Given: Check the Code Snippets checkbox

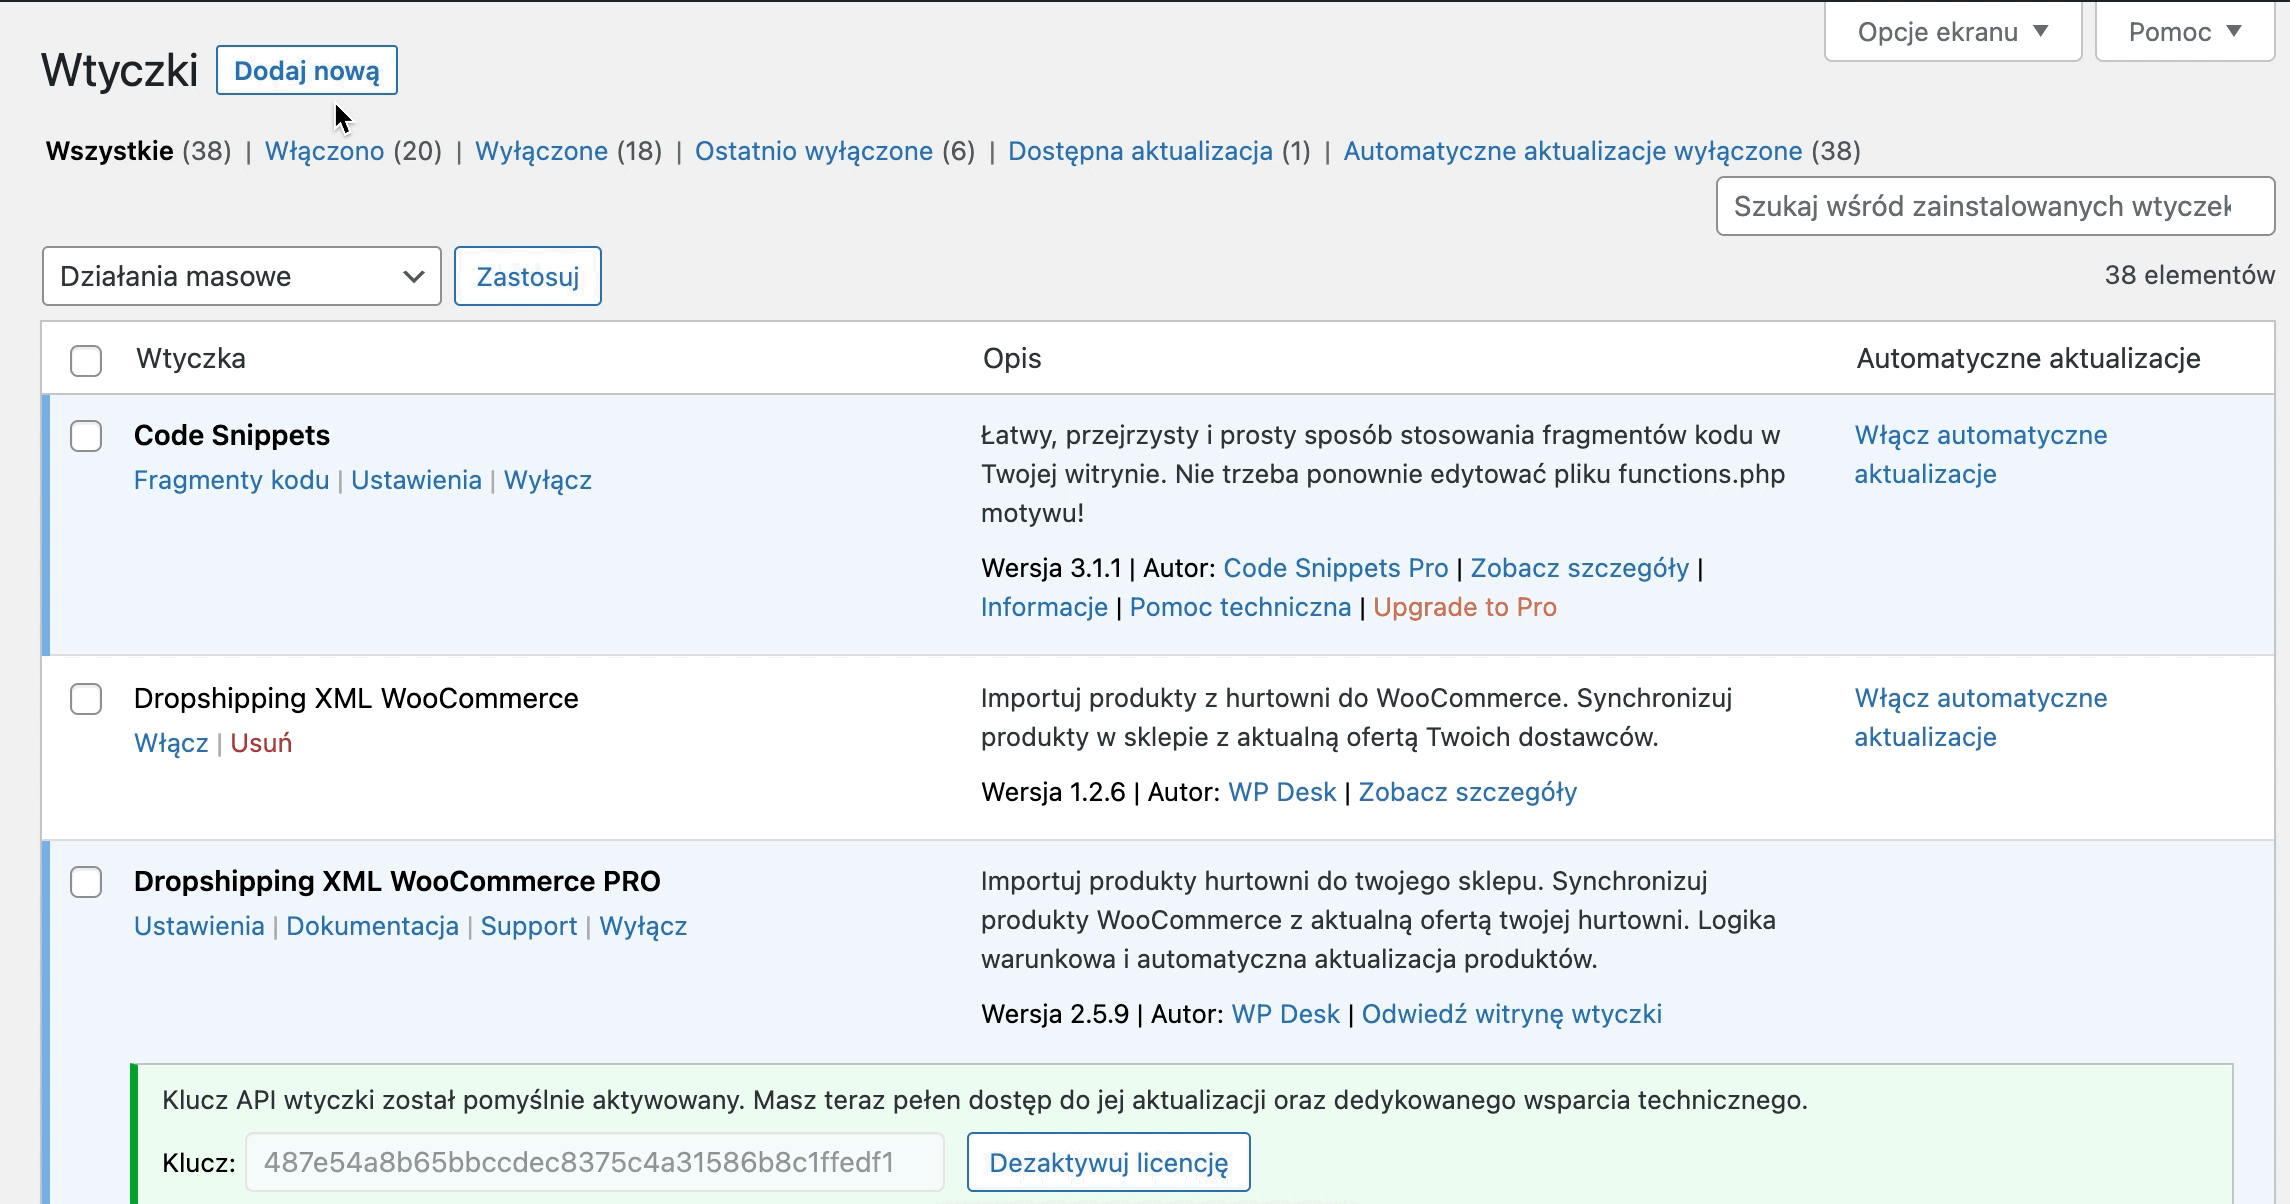Looking at the screenshot, I should (86, 436).
